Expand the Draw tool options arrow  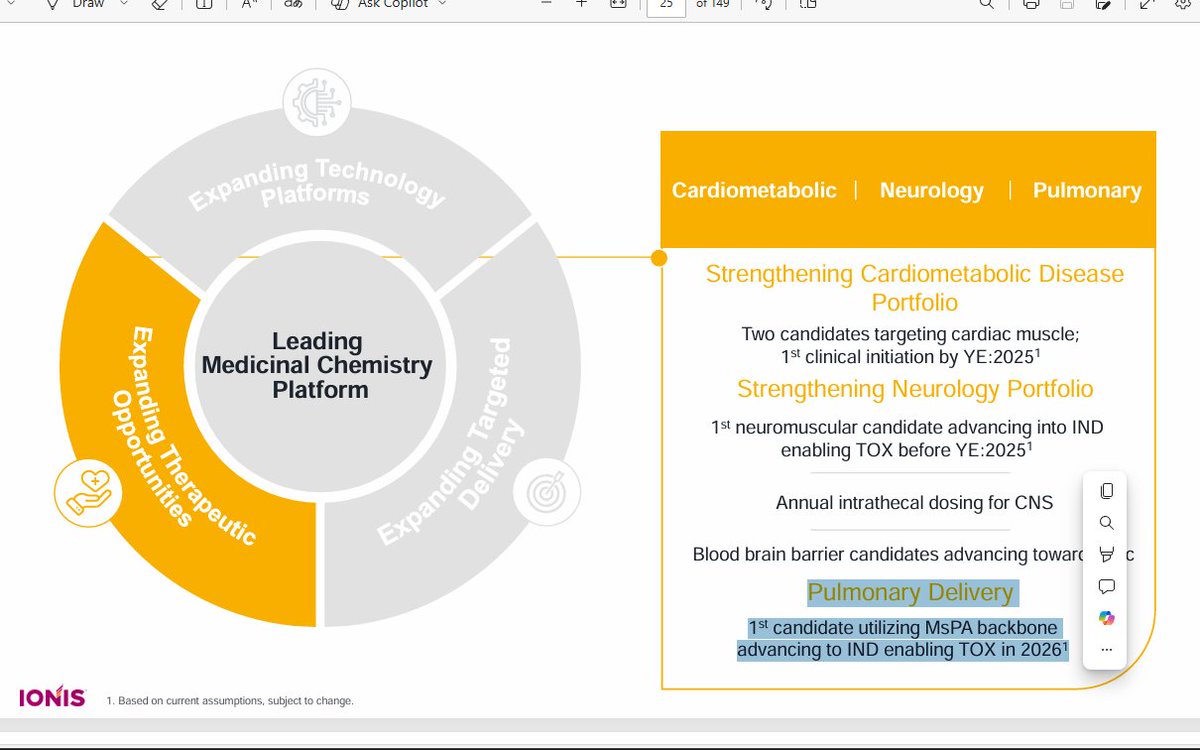[x=124, y=4]
